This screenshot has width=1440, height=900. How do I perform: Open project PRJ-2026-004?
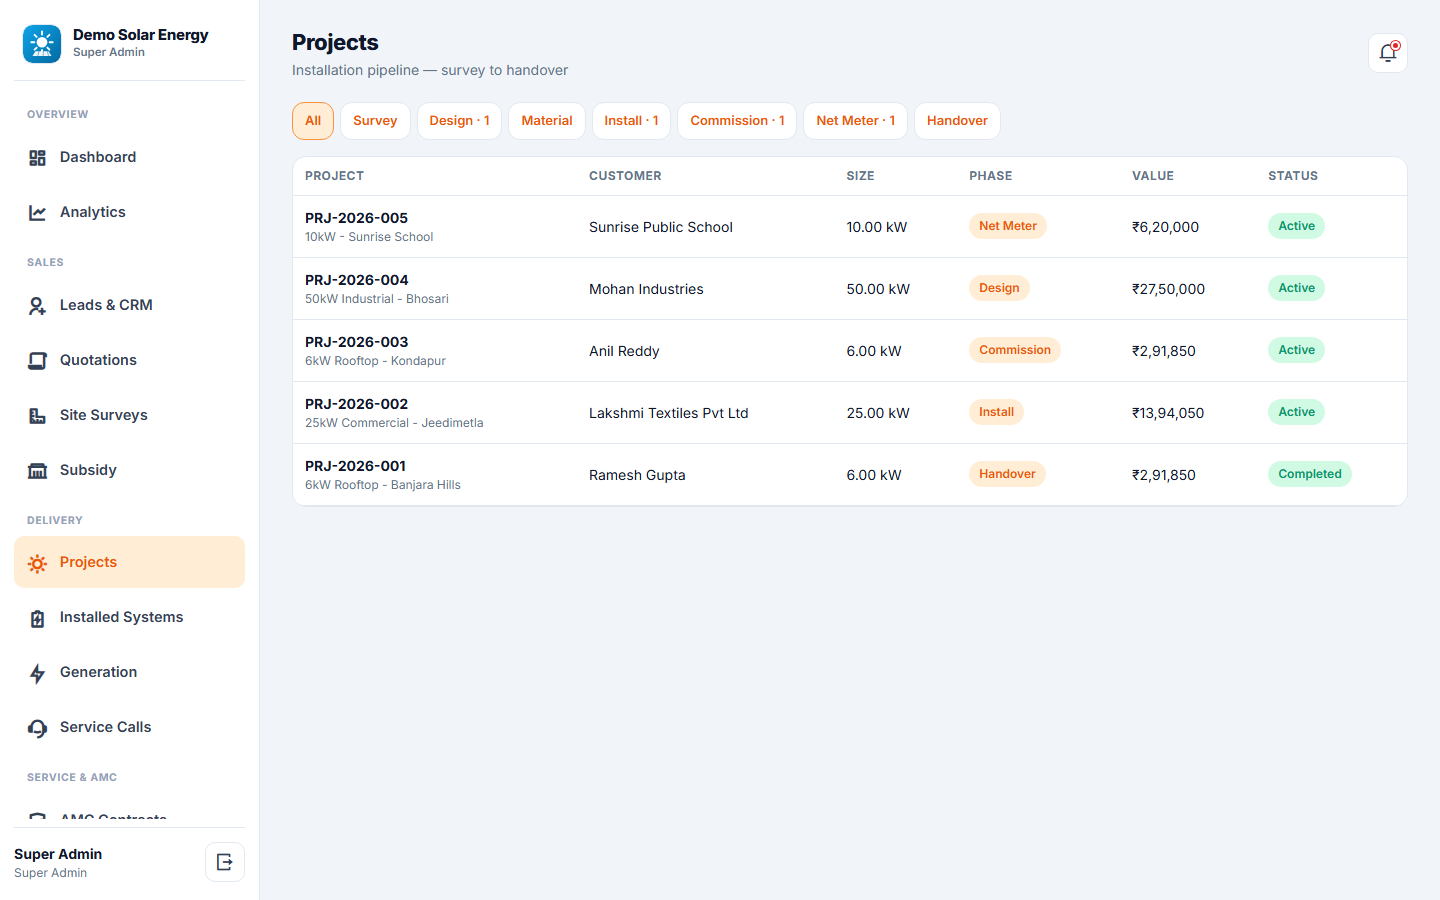click(x=850, y=289)
